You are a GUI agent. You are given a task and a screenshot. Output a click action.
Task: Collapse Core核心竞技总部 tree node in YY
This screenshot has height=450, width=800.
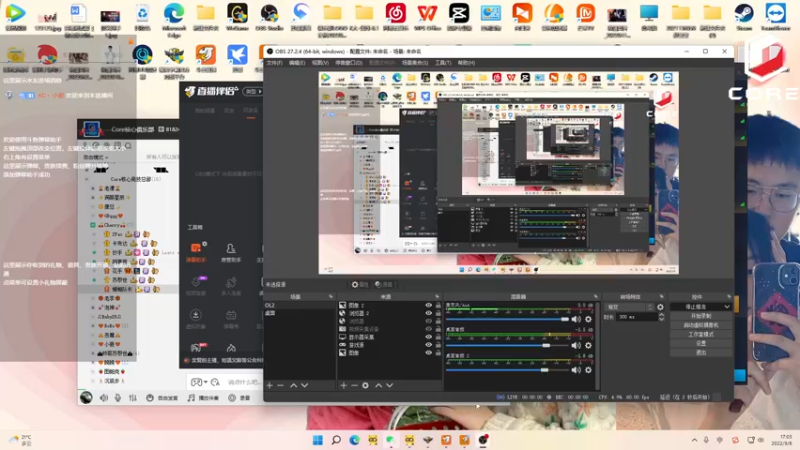click(87, 180)
